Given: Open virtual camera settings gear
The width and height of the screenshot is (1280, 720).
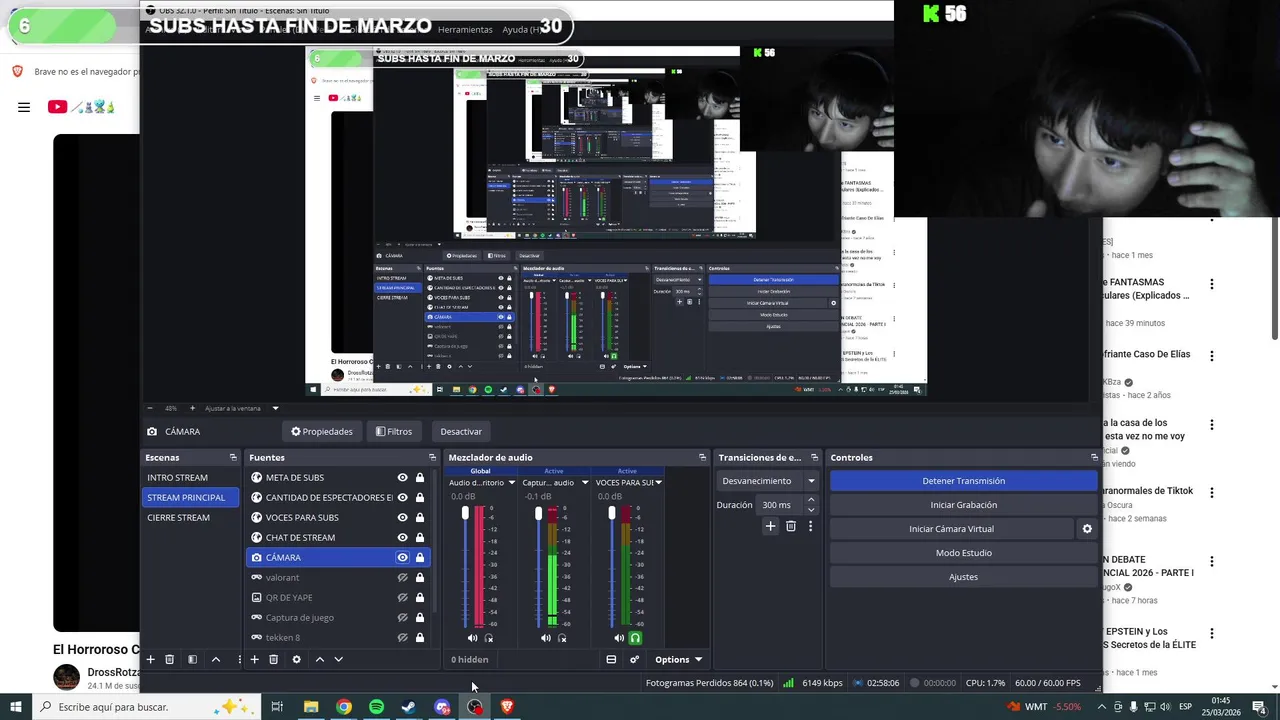Looking at the screenshot, I should point(1087,529).
